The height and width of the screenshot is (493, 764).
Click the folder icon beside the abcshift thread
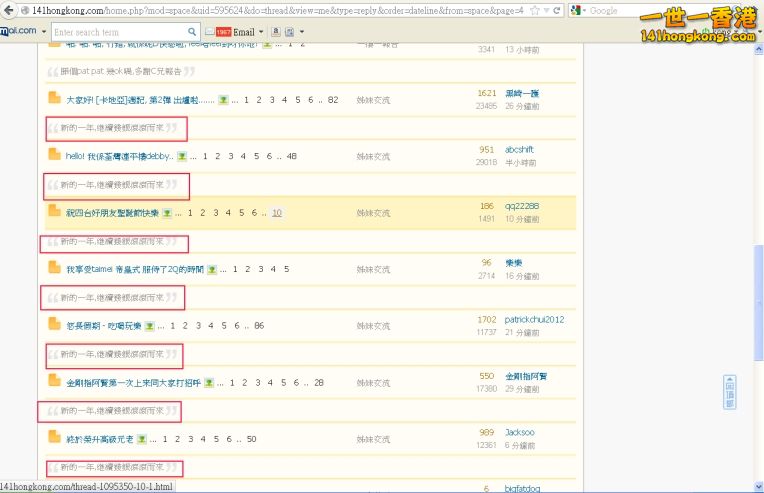tap(54, 155)
